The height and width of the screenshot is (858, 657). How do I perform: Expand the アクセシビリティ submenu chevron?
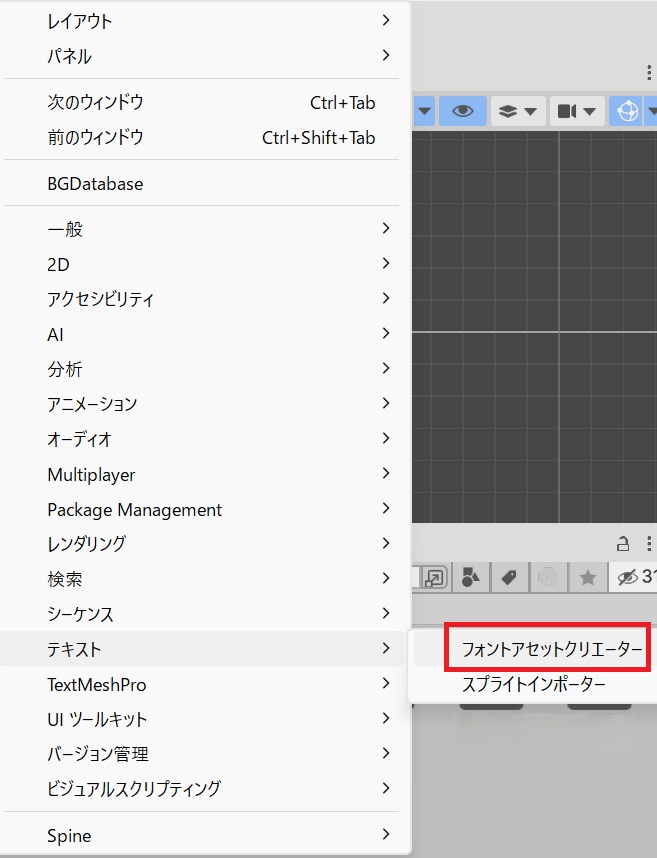386,298
